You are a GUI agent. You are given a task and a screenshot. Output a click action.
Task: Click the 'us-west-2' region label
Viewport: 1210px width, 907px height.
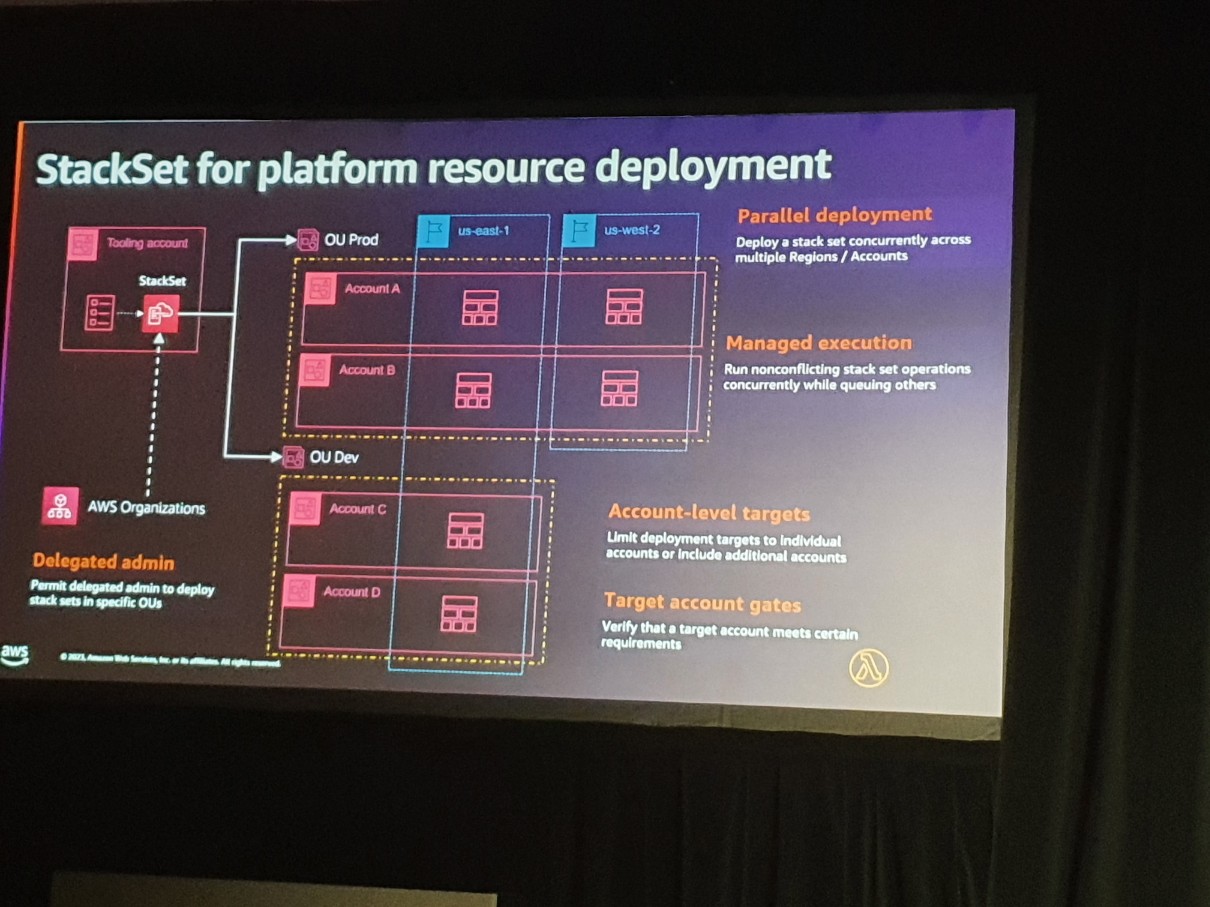tap(633, 231)
